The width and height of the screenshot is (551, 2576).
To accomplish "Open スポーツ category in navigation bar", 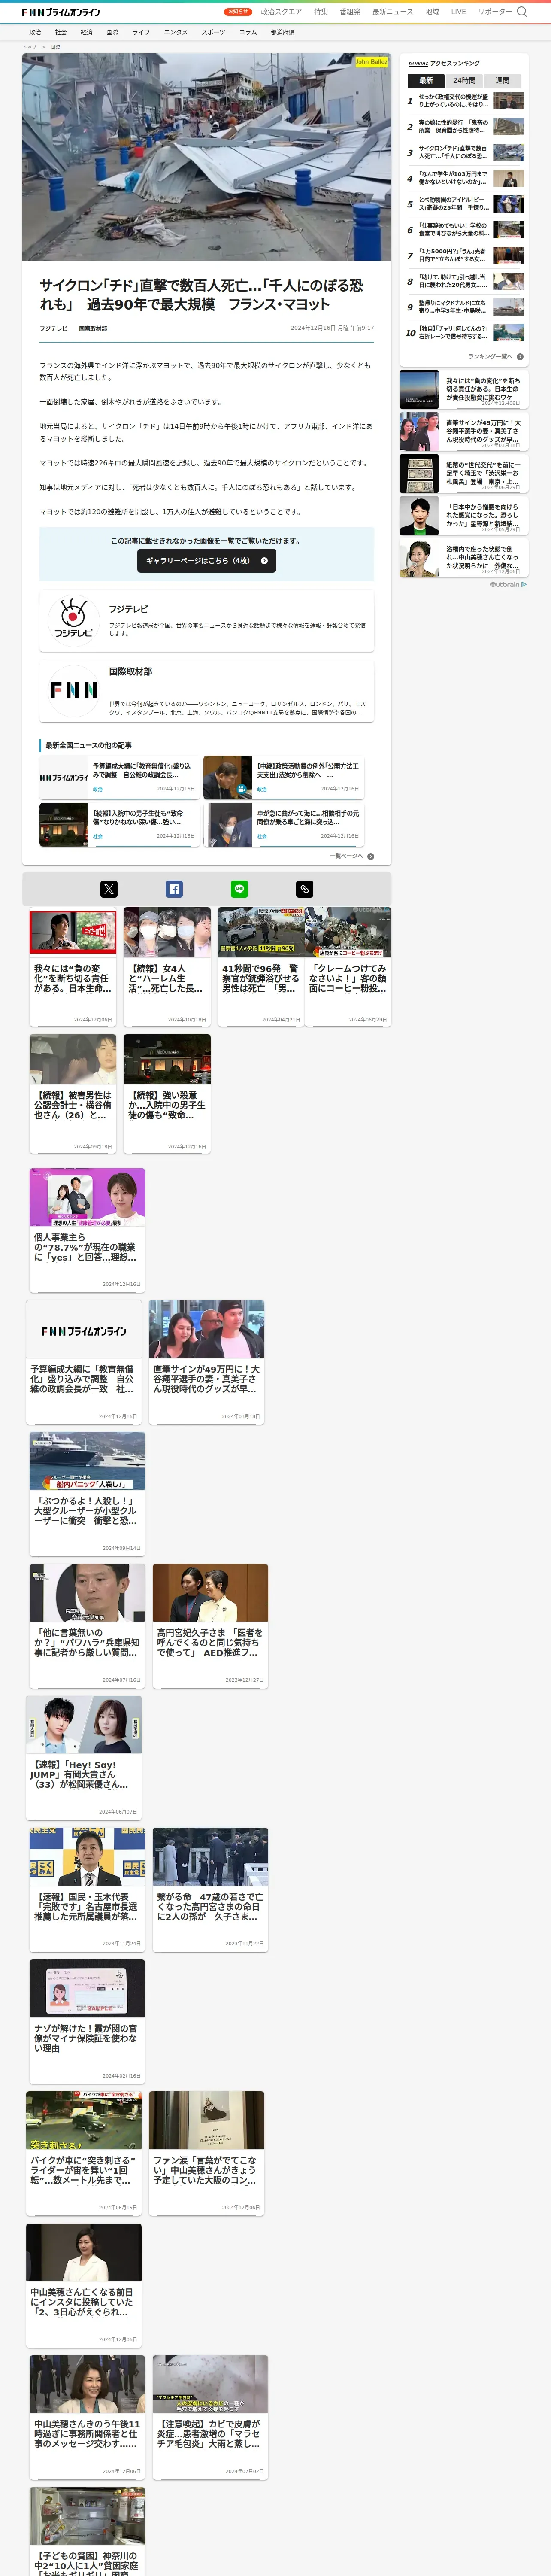I will click(x=213, y=32).
